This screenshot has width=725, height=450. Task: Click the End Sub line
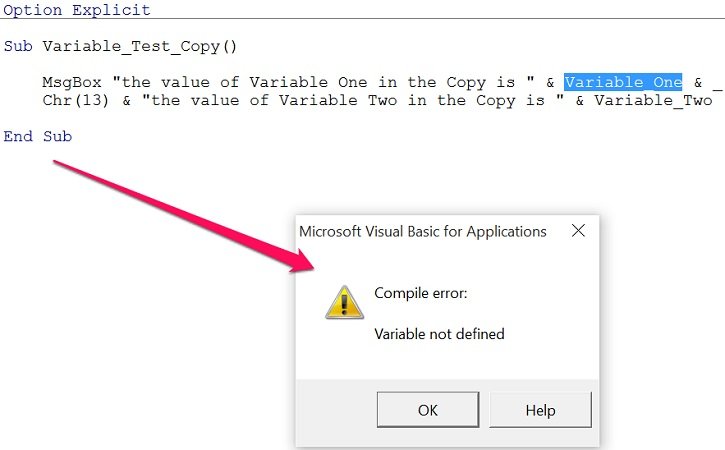[38, 136]
